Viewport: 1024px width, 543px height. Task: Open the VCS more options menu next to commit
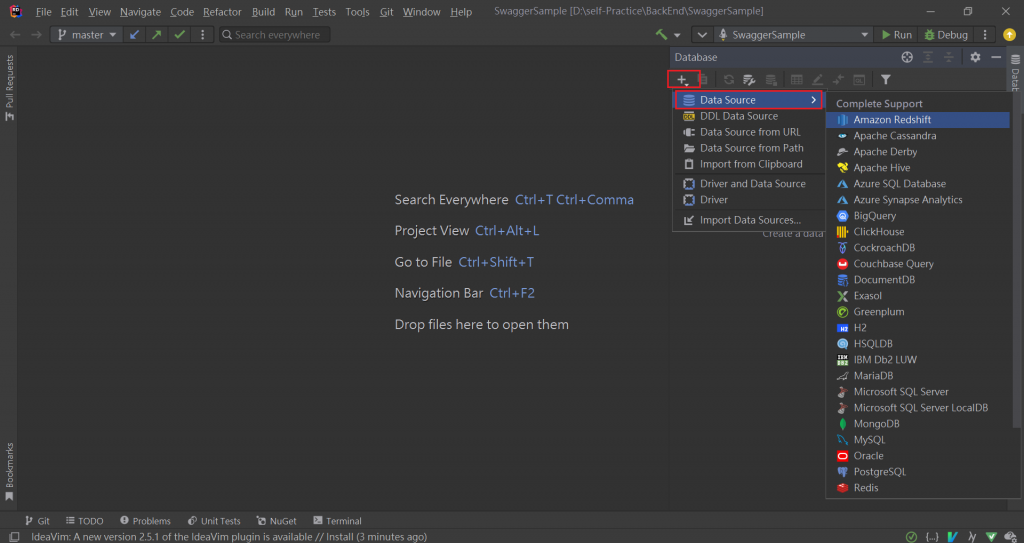tap(202, 35)
